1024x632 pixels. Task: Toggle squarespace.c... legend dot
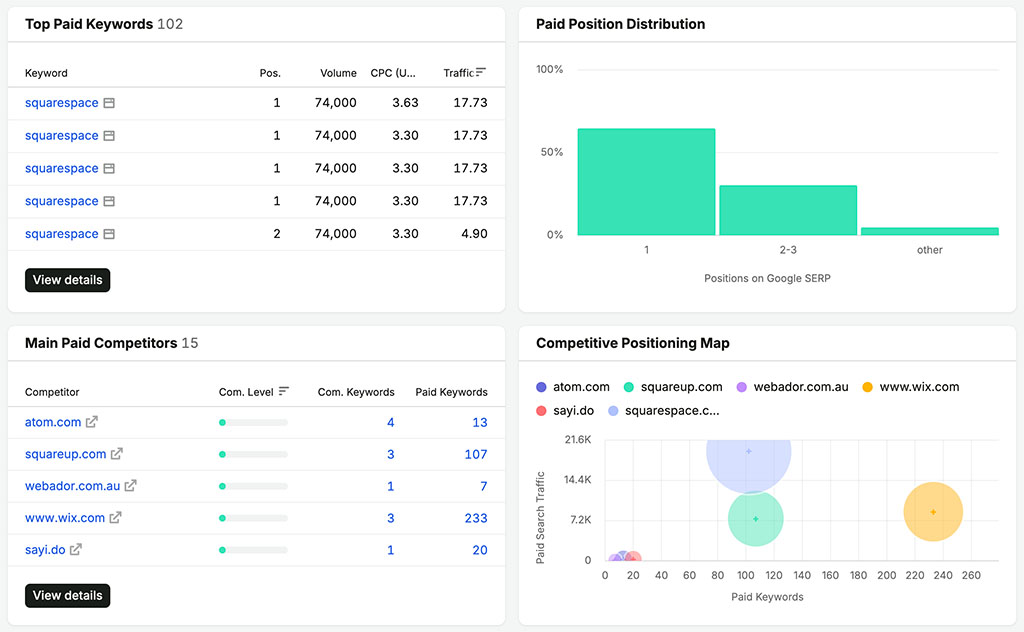click(613, 411)
